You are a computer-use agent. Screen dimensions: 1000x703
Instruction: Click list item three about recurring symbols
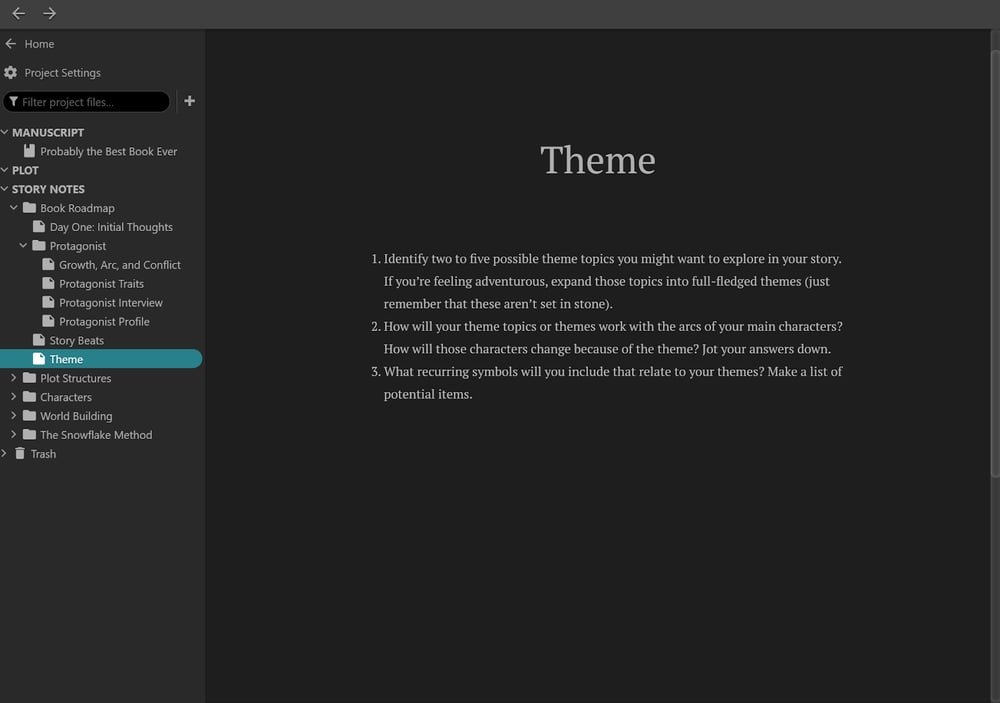point(607,382)
